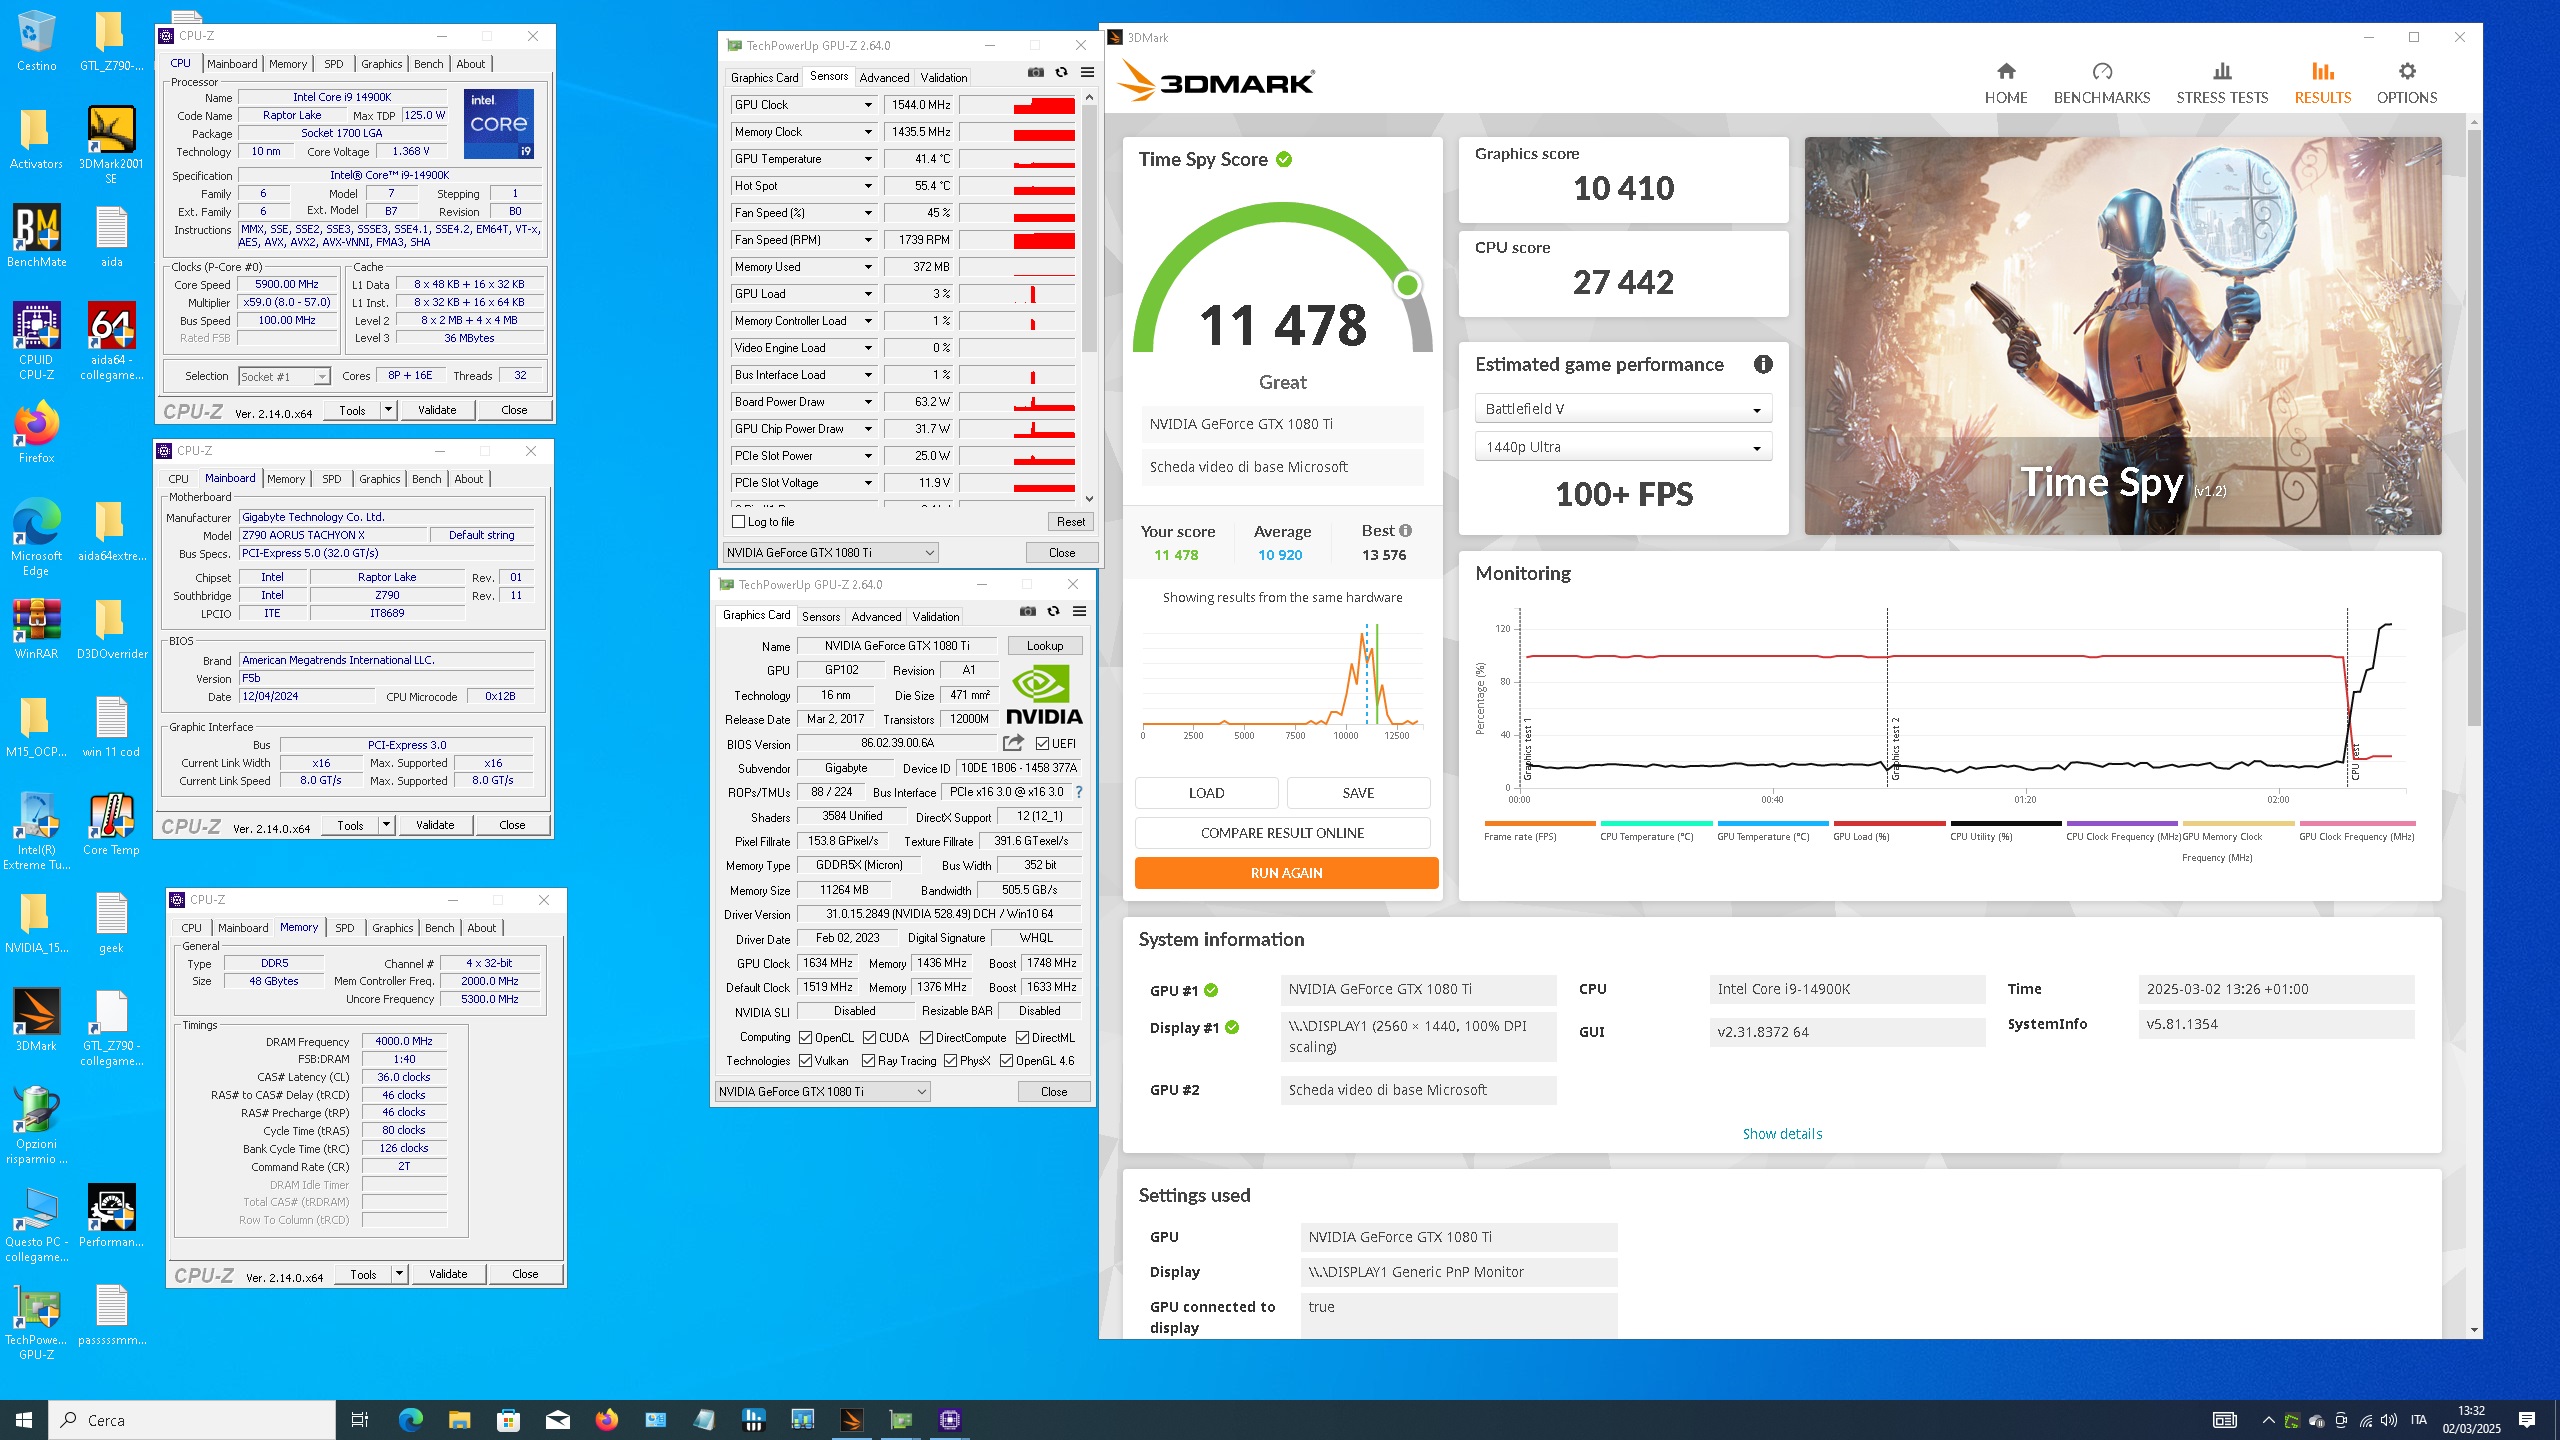Expand the GPU Clock sensor dropdown

pos(868,105)
